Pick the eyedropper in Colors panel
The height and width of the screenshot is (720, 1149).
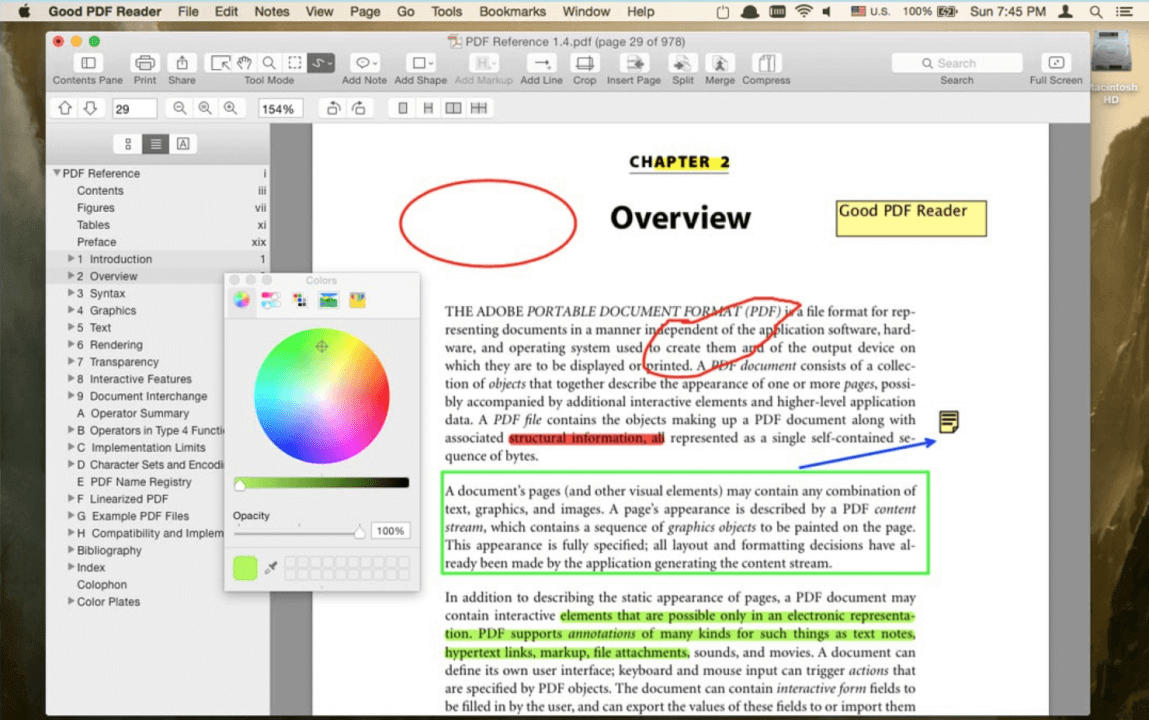pyautogui.click(x=270, y=568)
